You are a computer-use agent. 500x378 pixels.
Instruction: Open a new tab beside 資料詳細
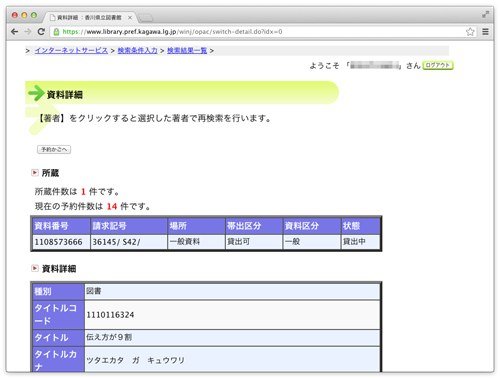click(145, 18)
